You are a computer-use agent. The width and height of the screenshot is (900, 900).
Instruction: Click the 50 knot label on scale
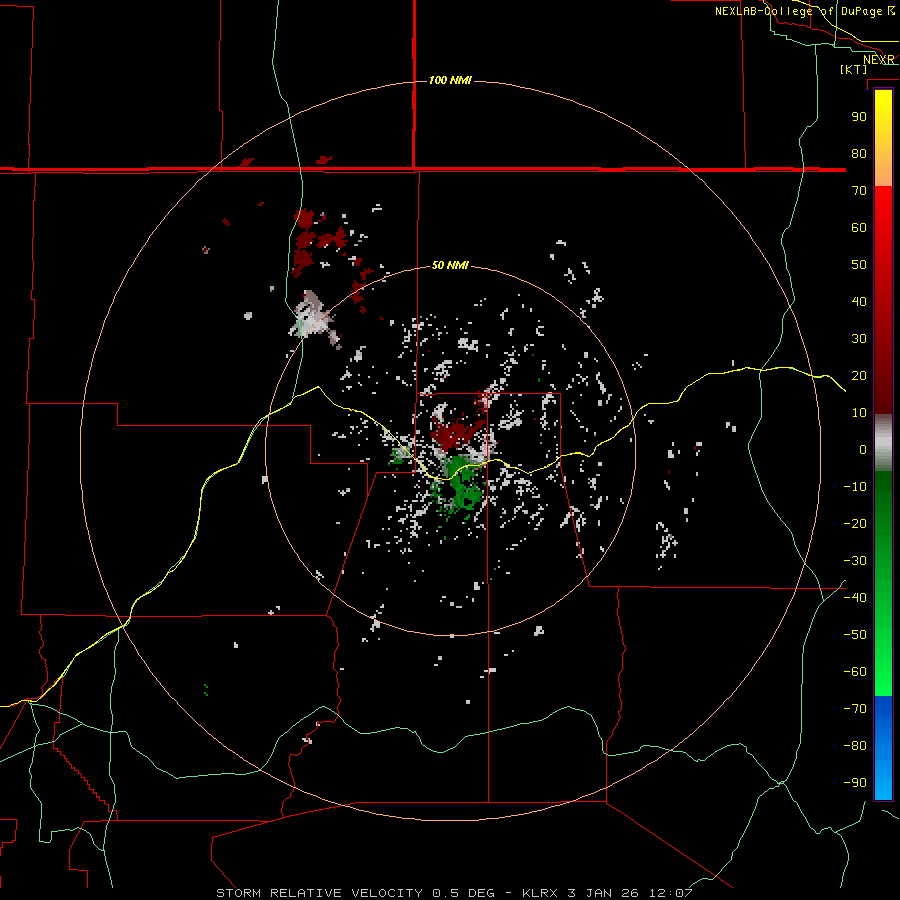point(859,265)
